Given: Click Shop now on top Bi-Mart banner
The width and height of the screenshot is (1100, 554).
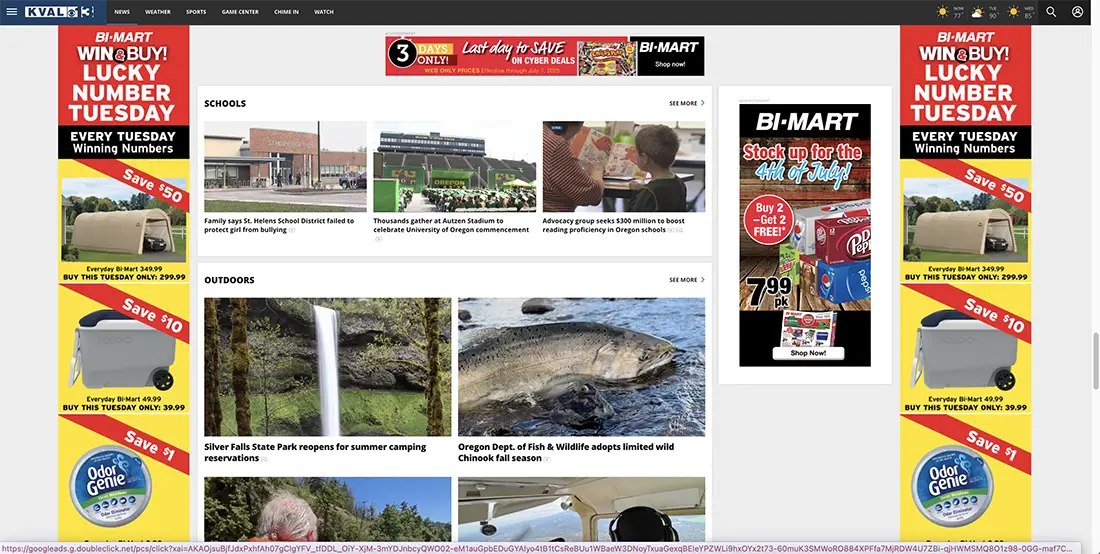Looking at the screenshot, I should click(670, 64).
